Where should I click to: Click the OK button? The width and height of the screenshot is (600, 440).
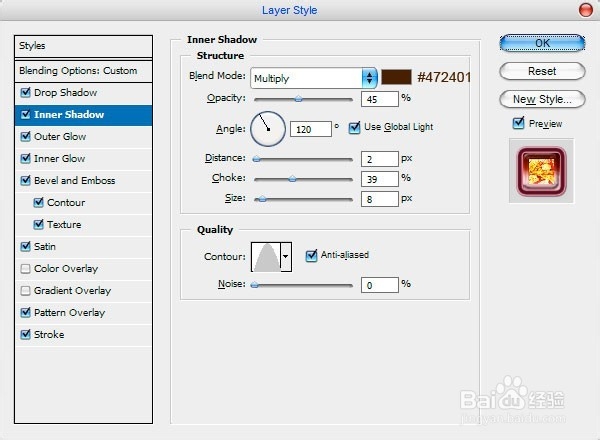pos(542,43)
